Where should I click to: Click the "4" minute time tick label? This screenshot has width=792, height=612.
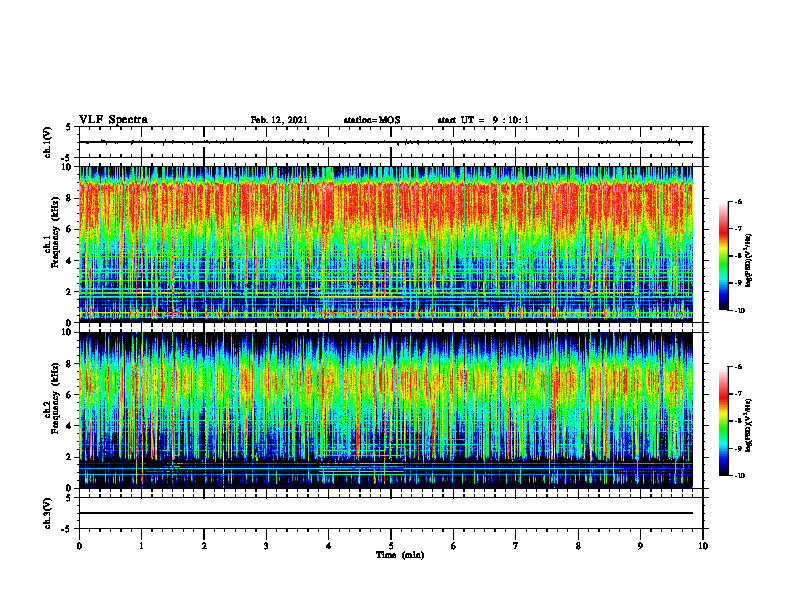[x=329, y=546]
